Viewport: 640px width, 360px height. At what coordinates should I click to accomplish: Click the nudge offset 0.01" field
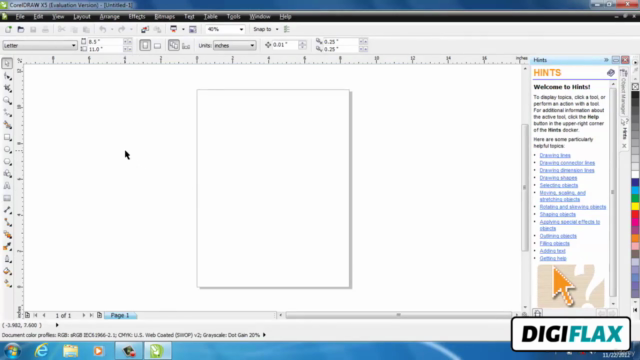click(x=285, y=45)
